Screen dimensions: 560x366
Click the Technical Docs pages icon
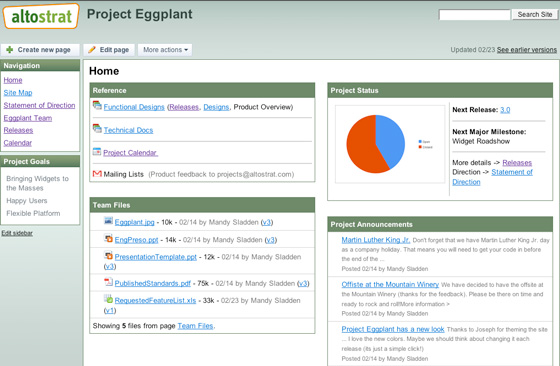[97, 128]
